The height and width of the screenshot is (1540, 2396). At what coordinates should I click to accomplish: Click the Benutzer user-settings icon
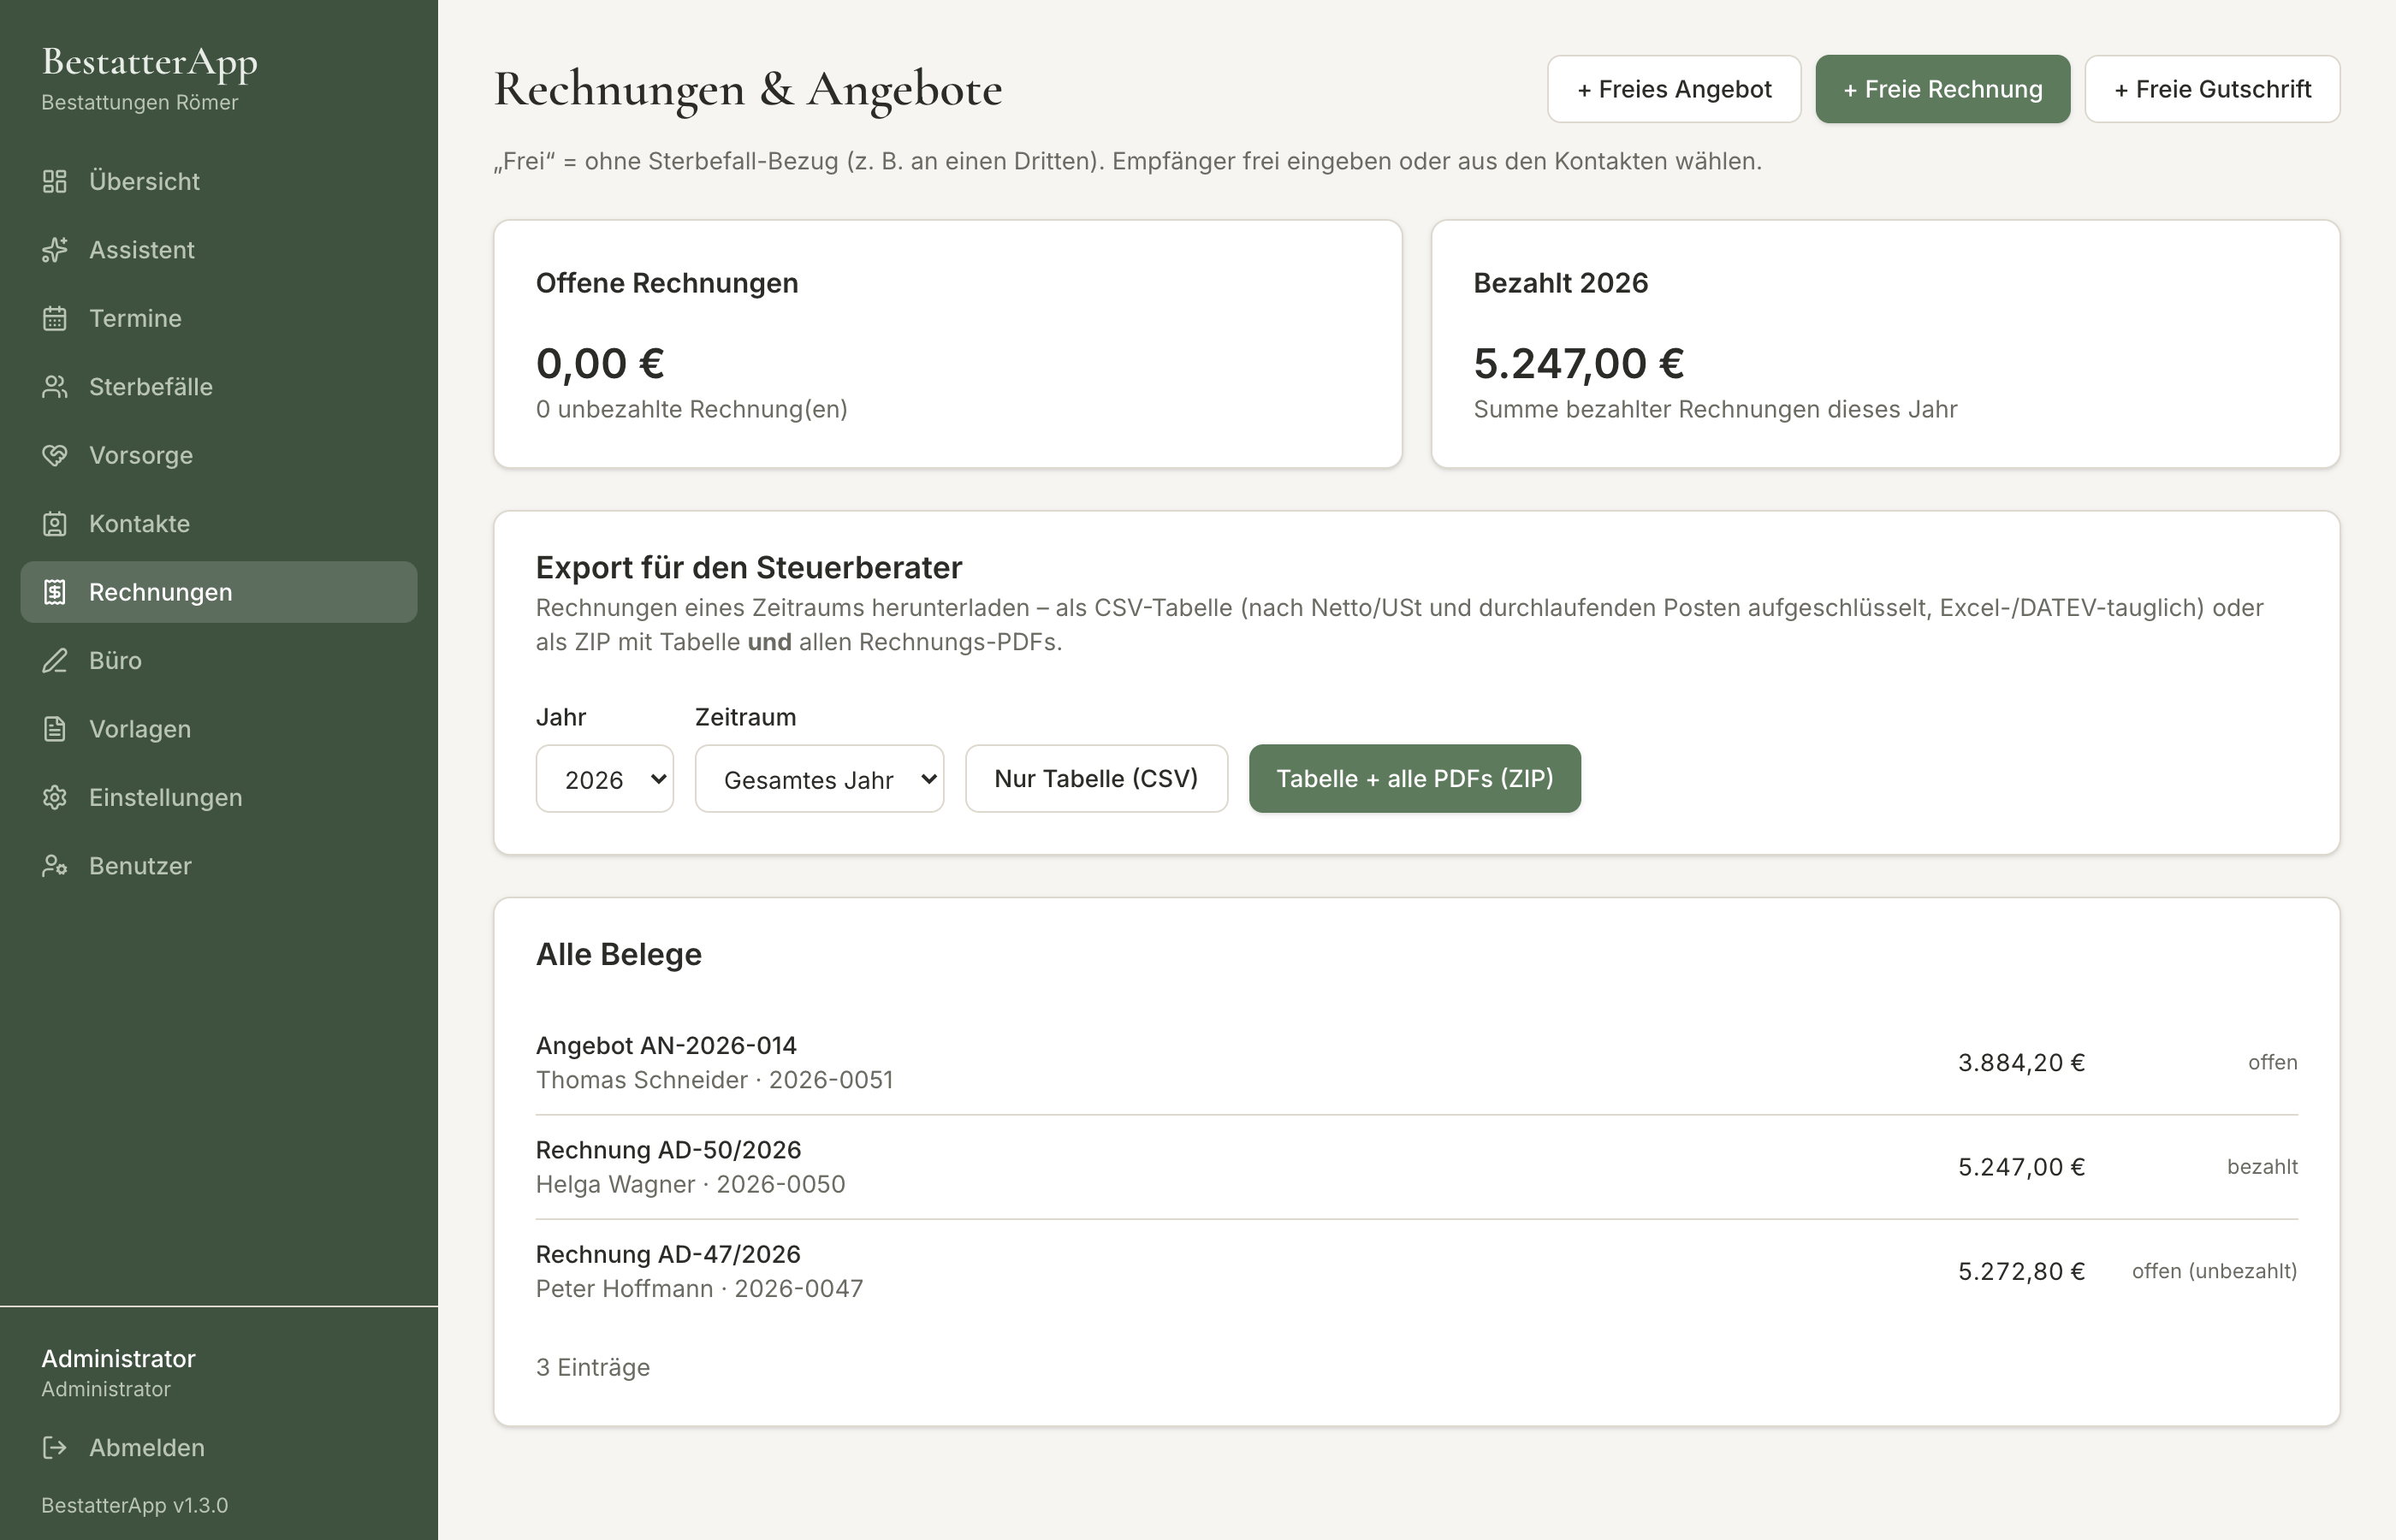point(55,866)
